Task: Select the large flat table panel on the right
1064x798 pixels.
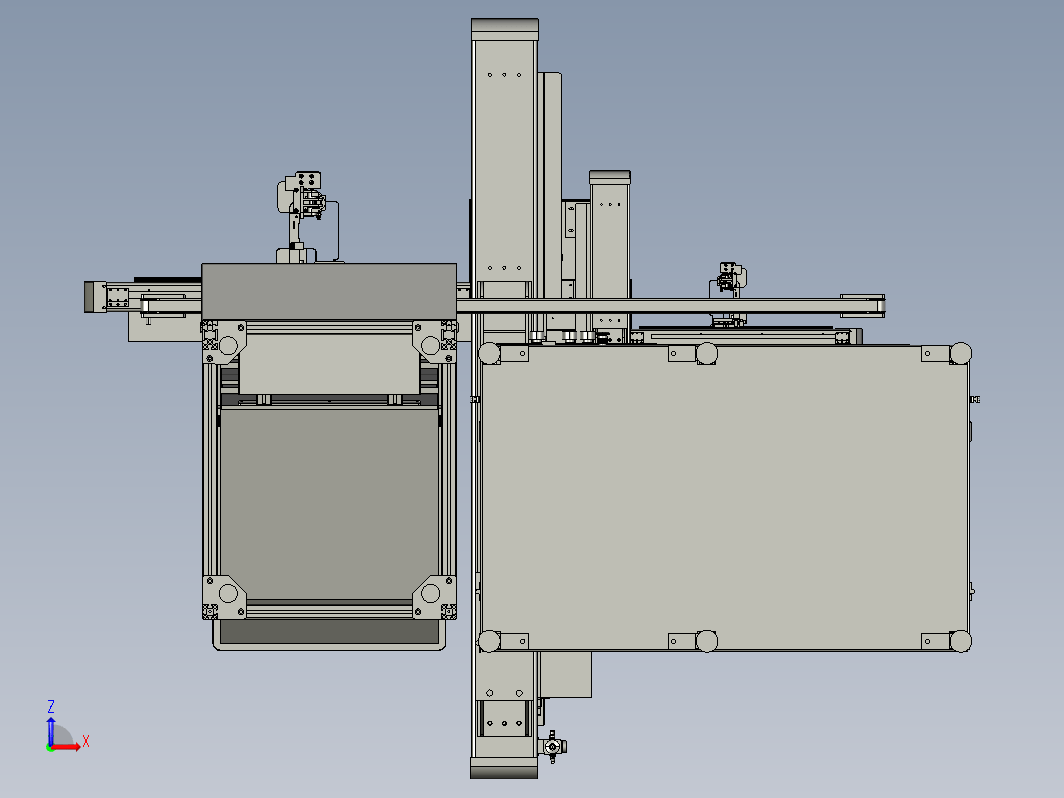Action: (x=725, y=497)
